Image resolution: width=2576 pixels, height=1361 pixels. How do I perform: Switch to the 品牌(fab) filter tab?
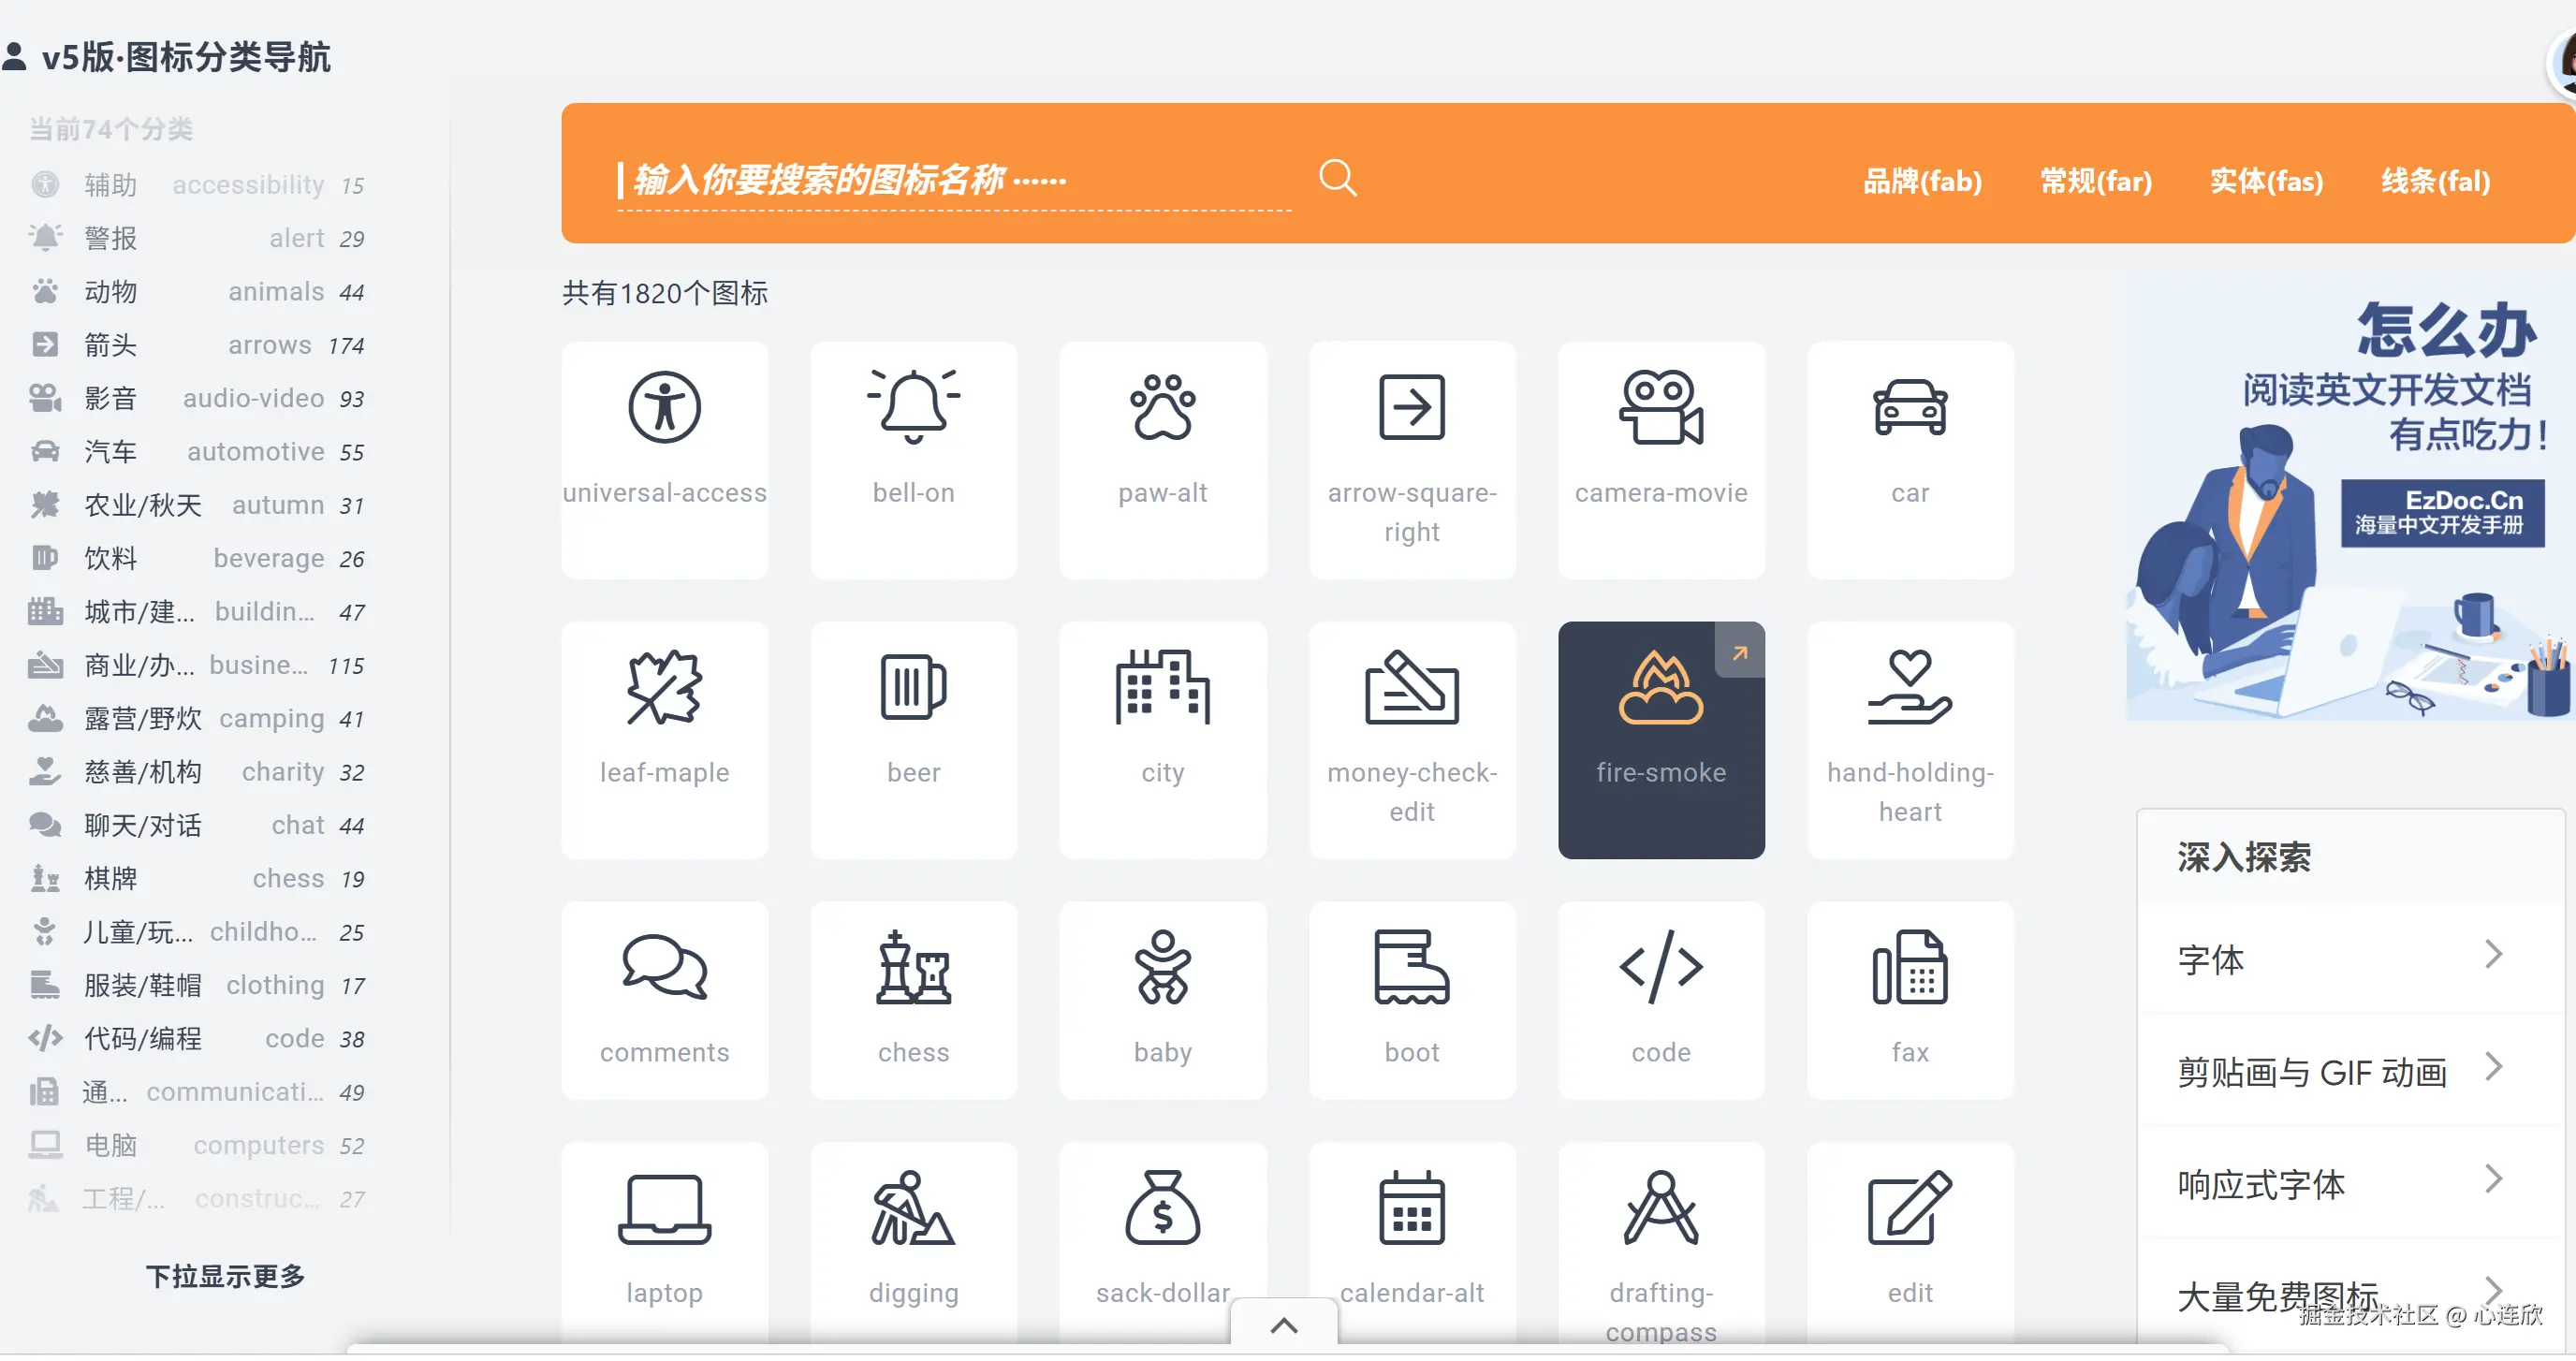[x=1921, y=181]
